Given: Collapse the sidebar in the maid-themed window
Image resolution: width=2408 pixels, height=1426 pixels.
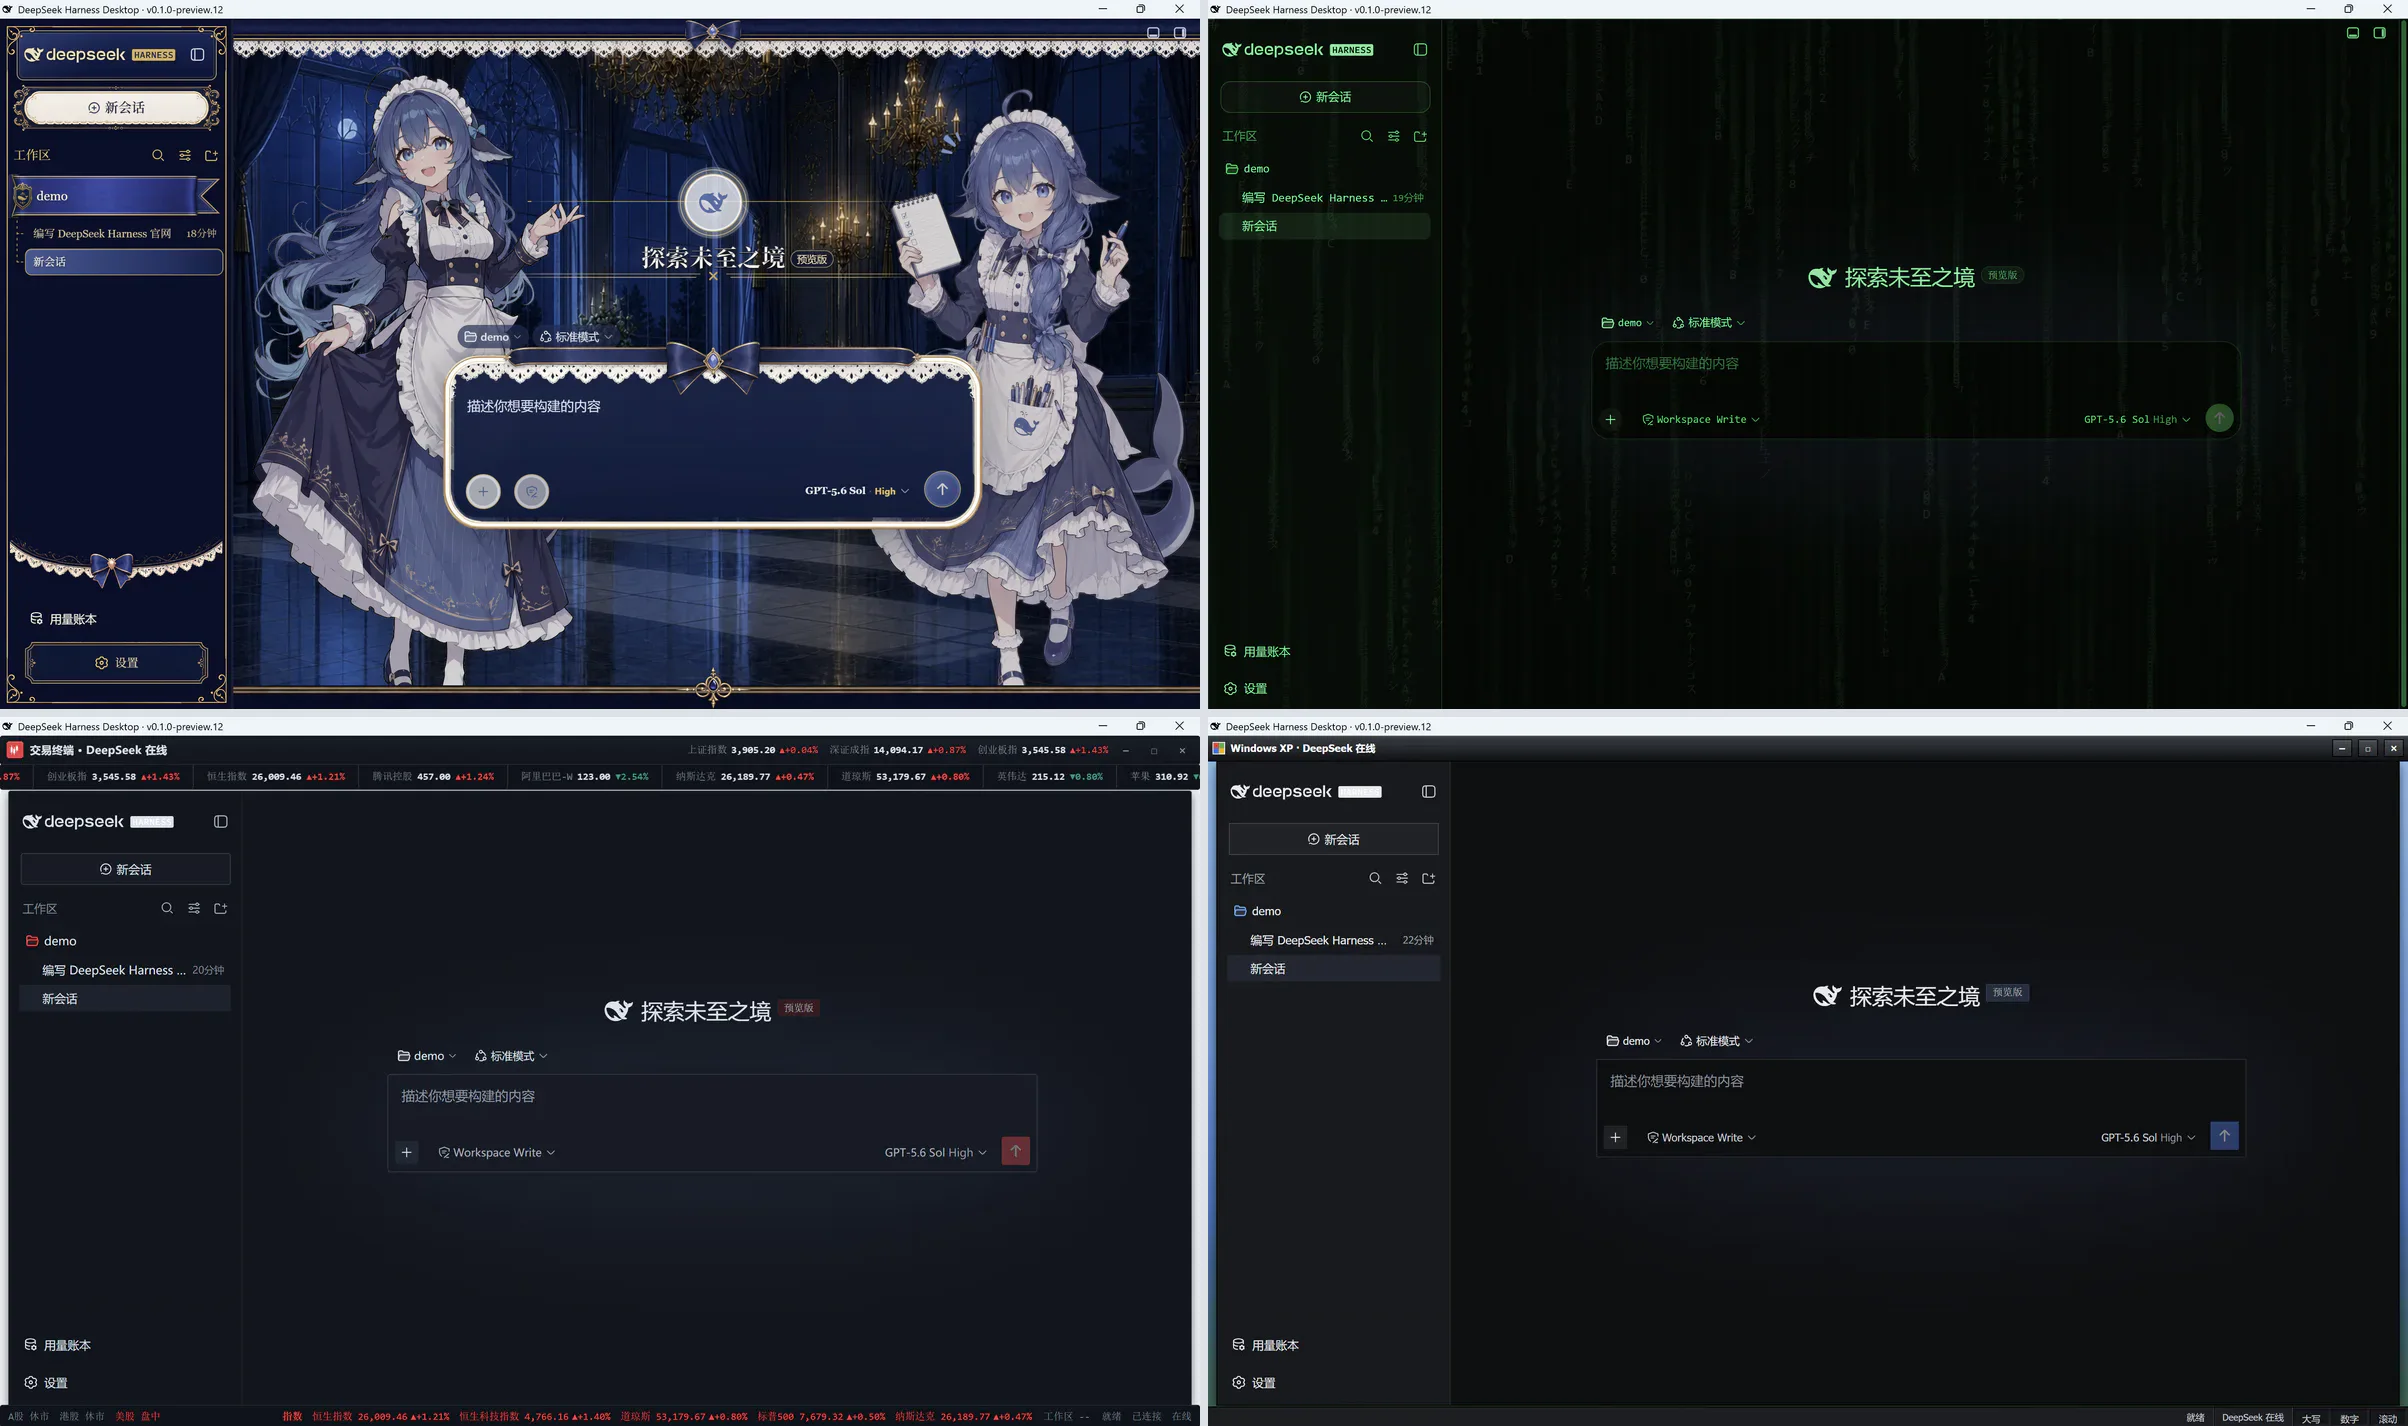Looking at the screenshot, I should (x=197, y=55).
